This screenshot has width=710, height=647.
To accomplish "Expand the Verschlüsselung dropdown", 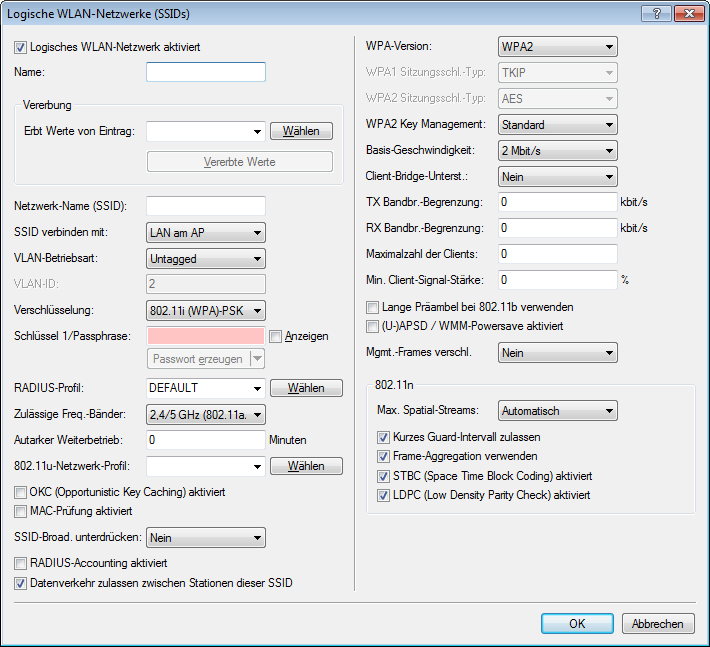I will [x=205, y=310].
